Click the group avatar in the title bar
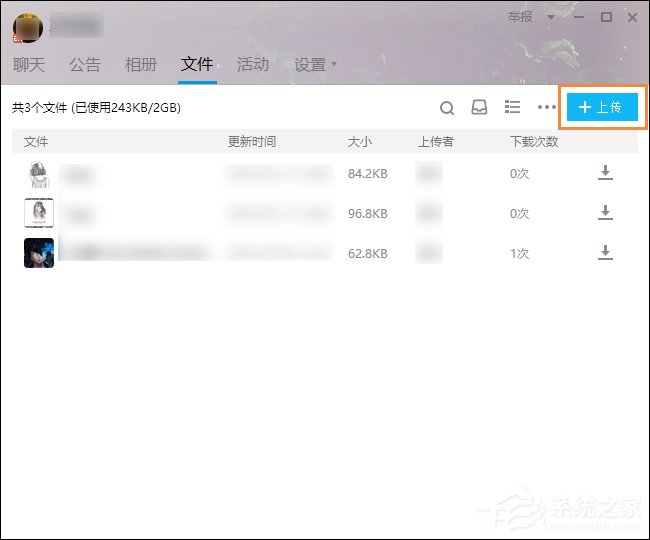The height and width of the screenshot is (540, 650). [27, 27]
